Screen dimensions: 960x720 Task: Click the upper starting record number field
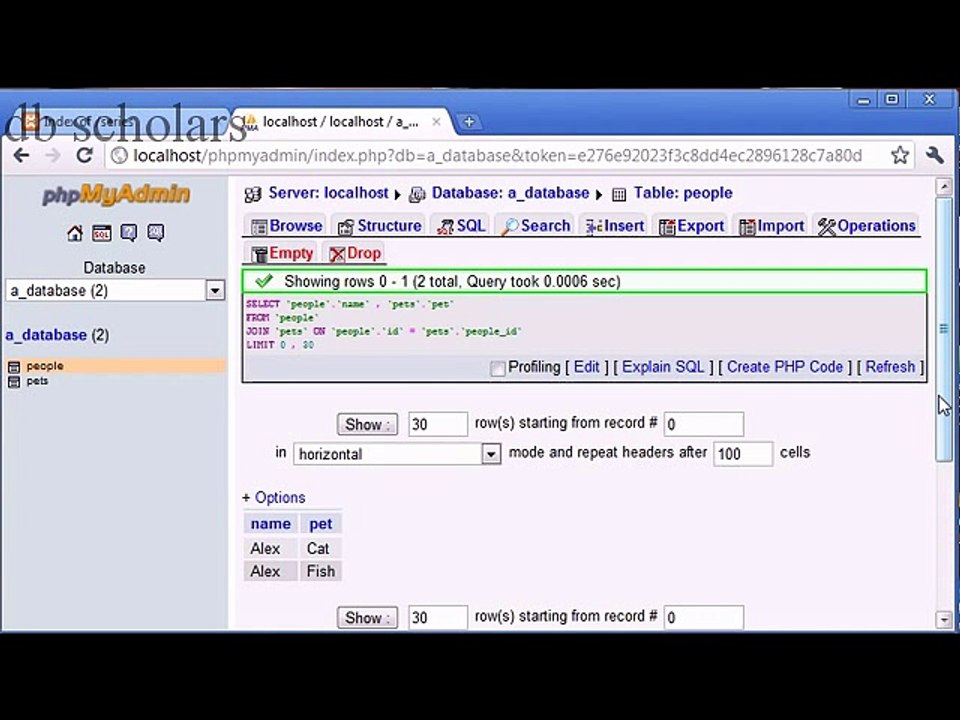pyautogui.click(x=703, y=424)
